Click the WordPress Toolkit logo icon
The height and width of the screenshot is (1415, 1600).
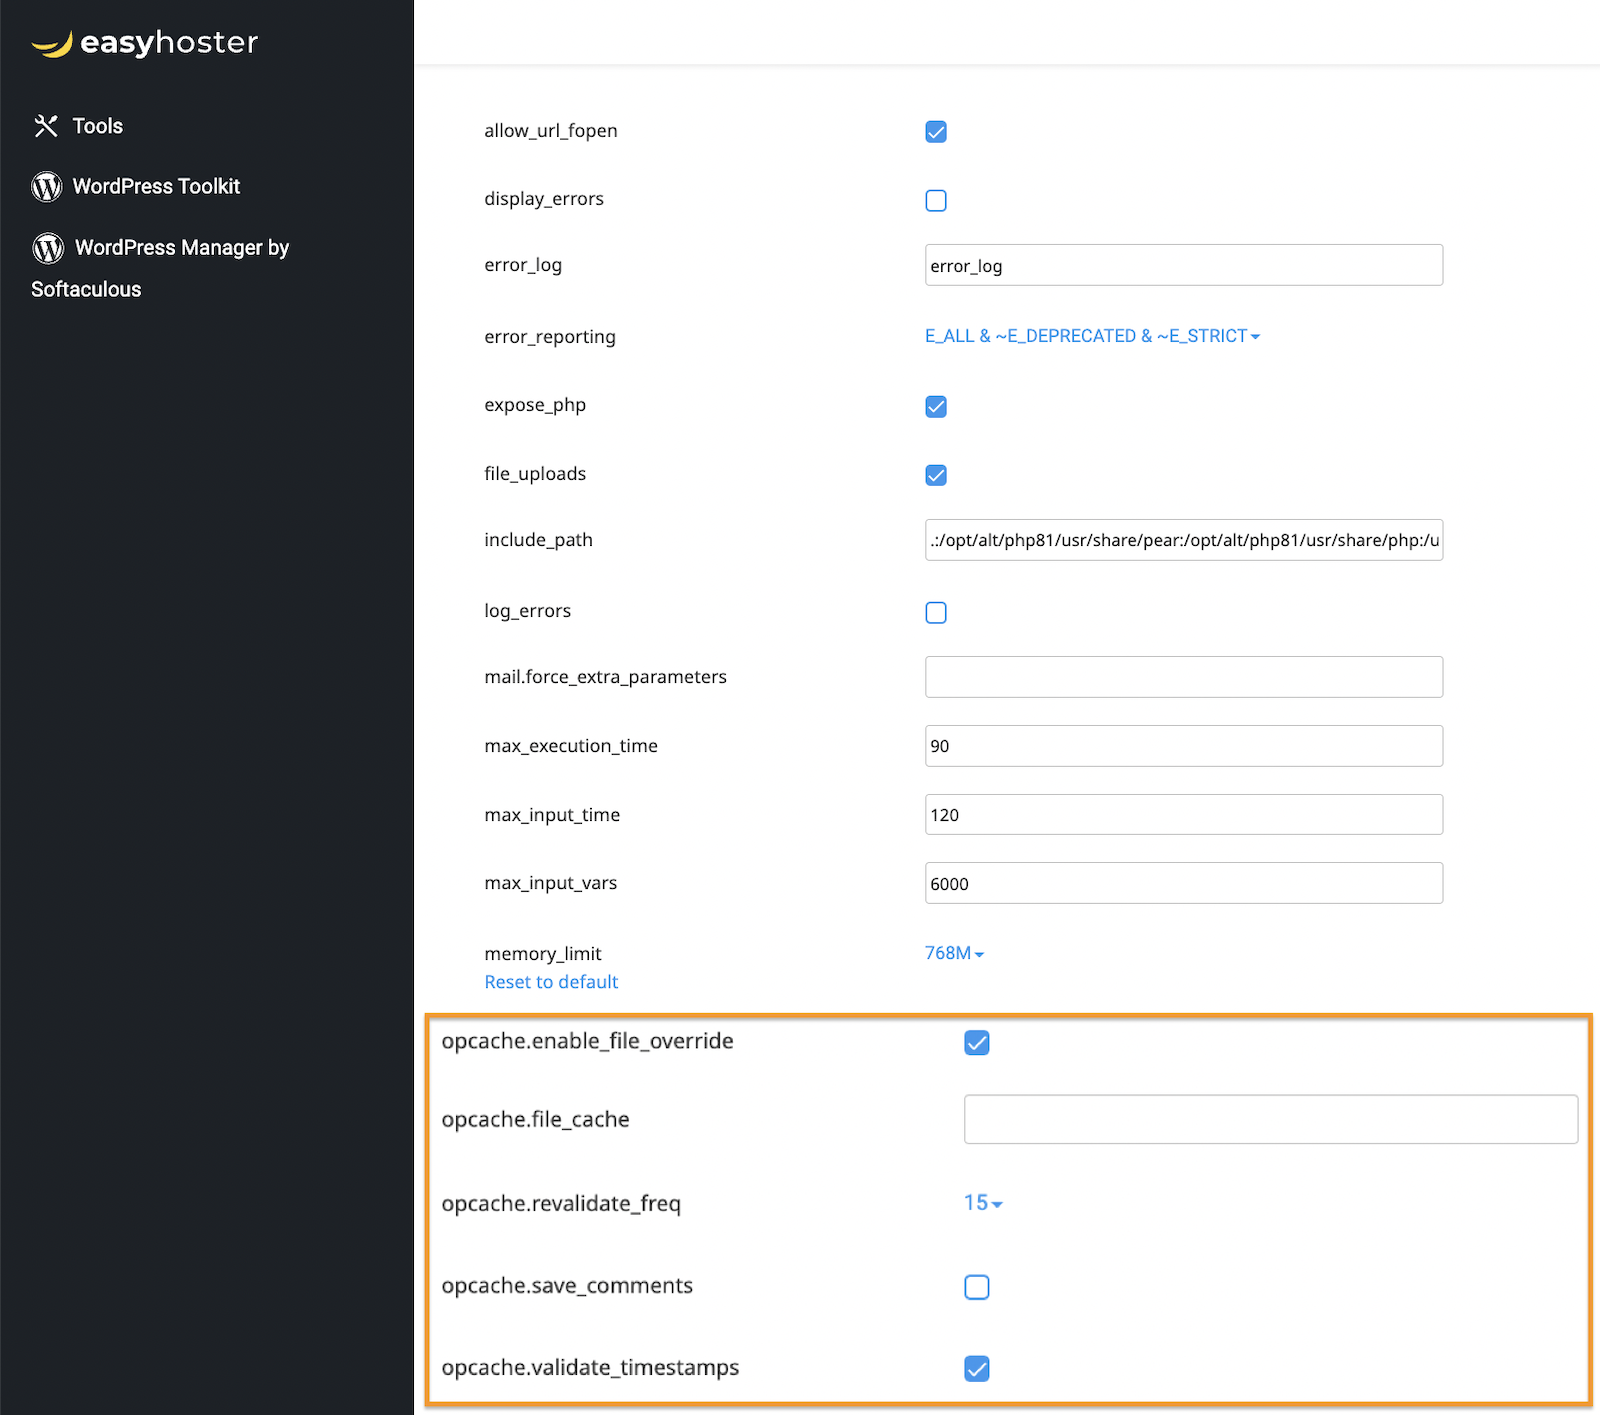point(47,187)
